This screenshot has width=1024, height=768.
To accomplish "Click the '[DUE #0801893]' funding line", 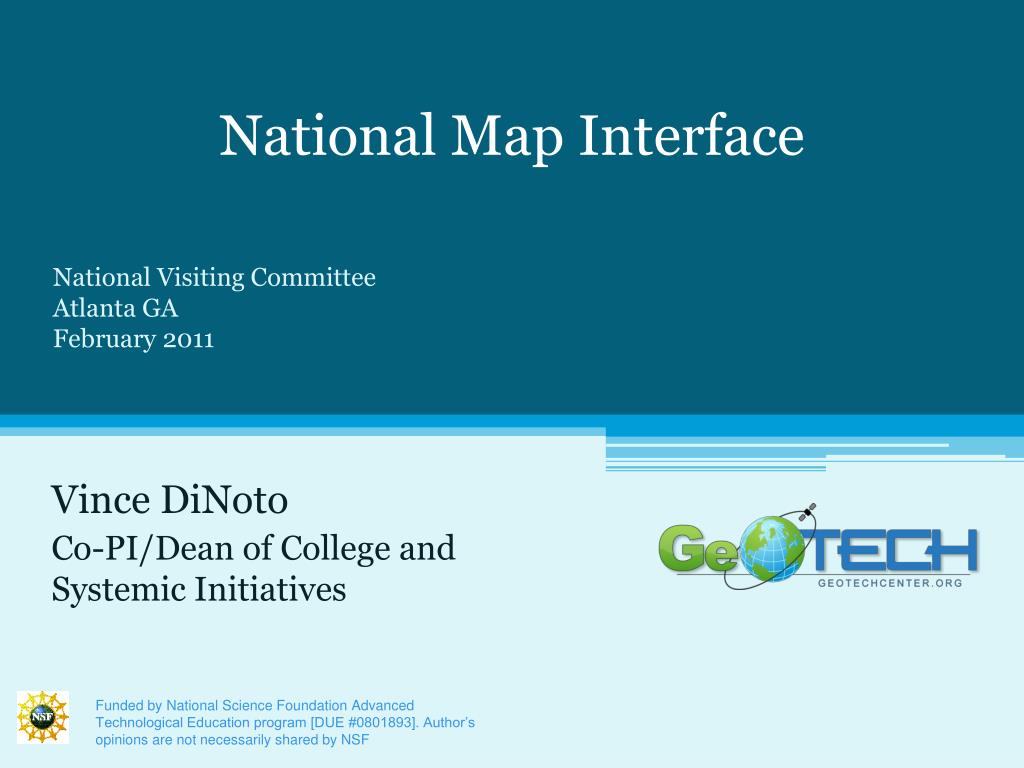I will 285,722.
